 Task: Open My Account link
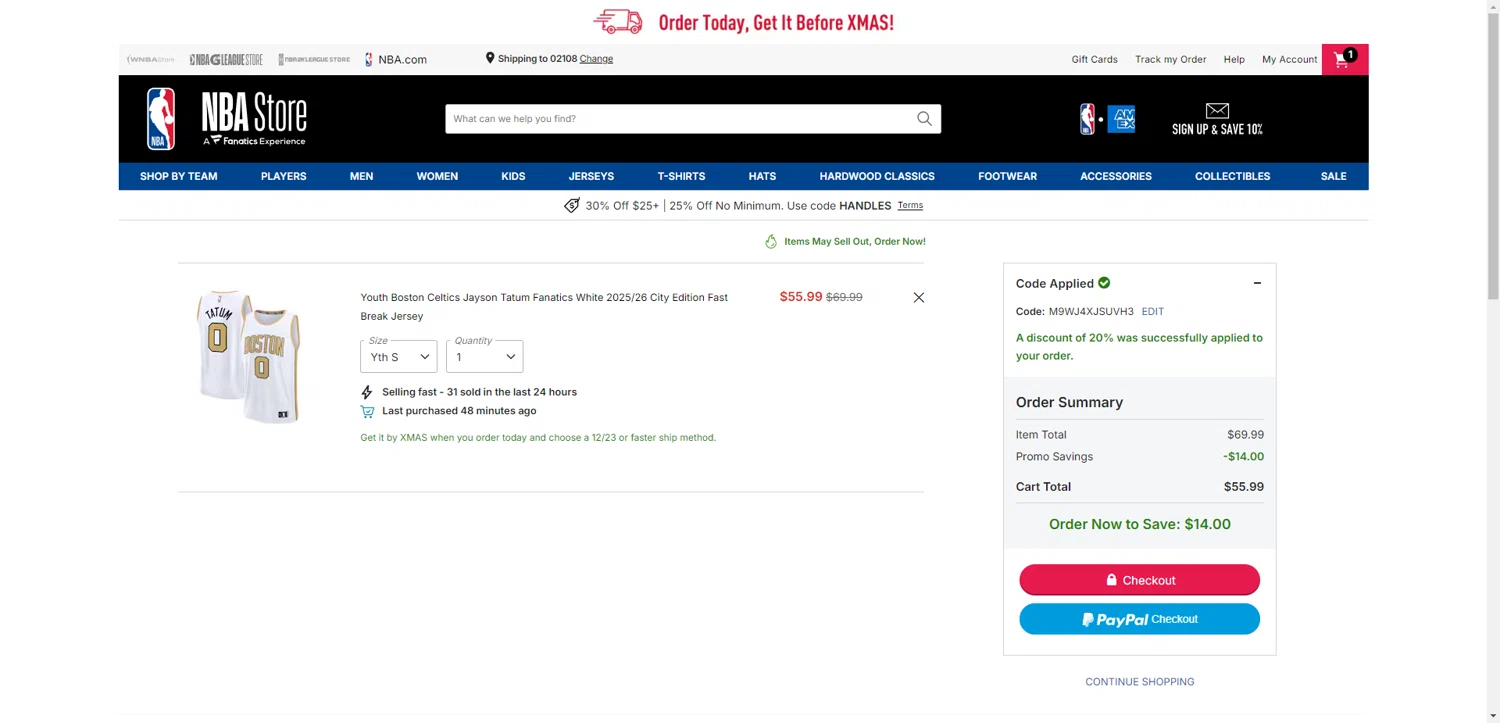coord(1289,59)
